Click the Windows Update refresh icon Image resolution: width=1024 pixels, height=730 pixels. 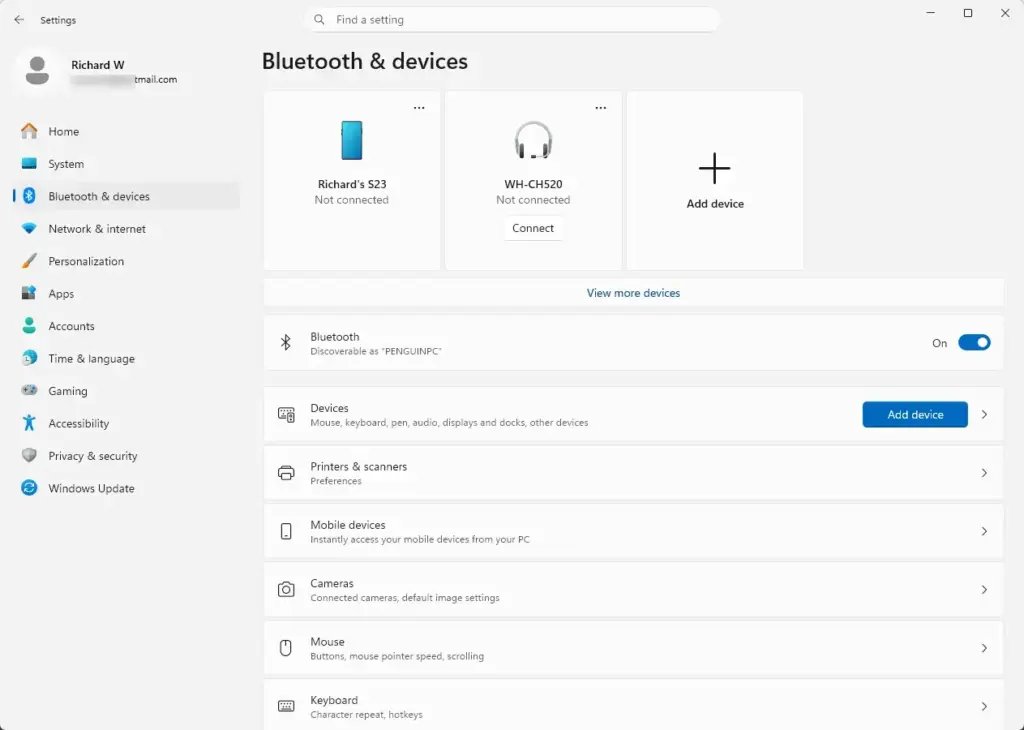coord(29,488)
